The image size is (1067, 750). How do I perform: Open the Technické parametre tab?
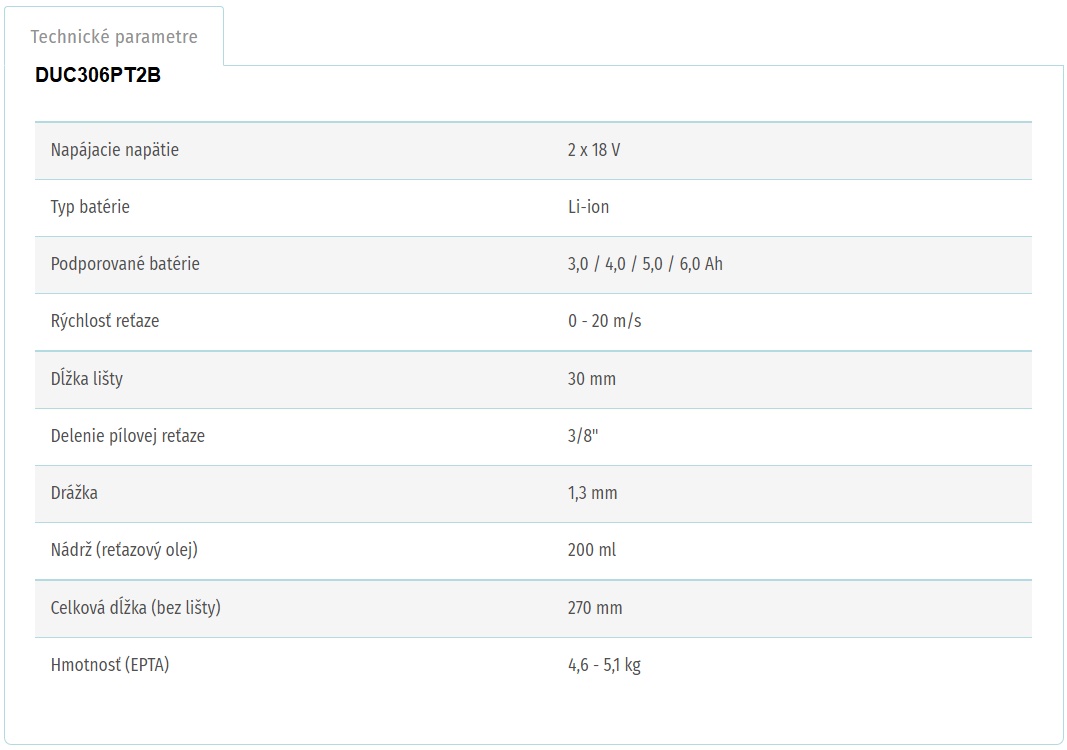click(x=114, y=37)
